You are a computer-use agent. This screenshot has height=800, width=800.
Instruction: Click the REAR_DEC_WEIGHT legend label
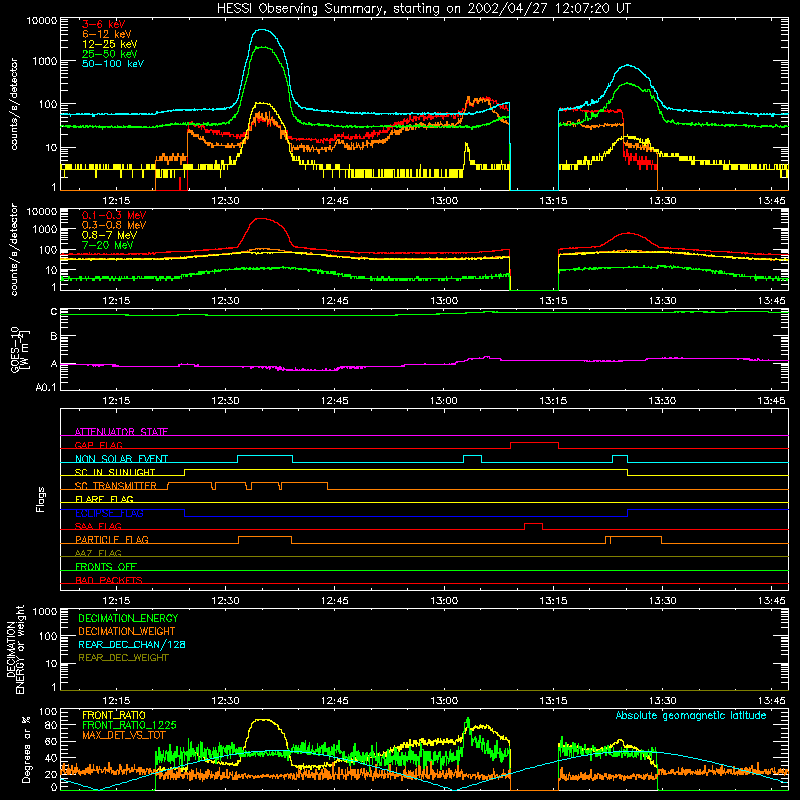click(123, 658)
